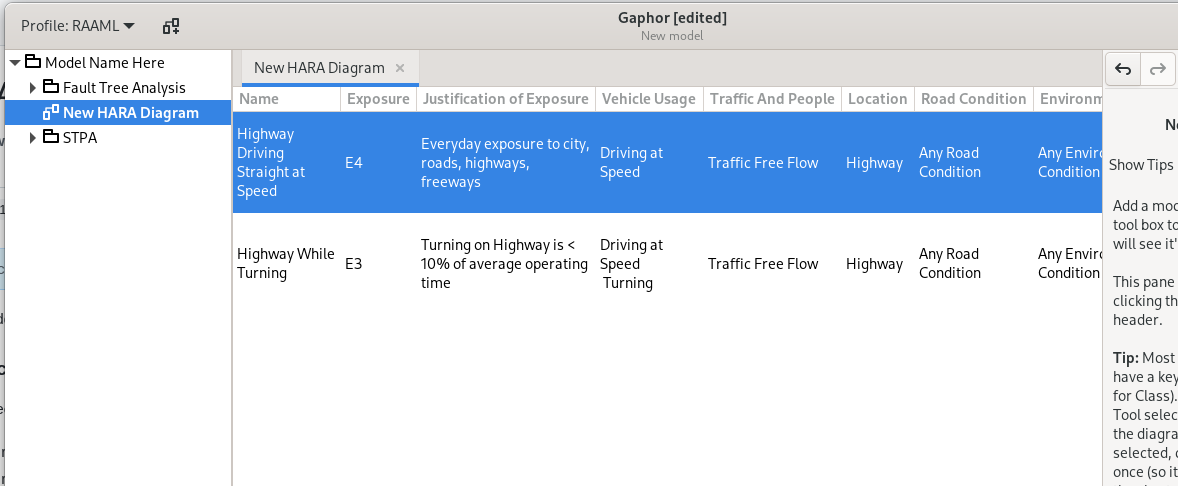The height and width of the screenshot is (486, 1178).
Task: Click the Road Condition column header
Action: [x=974, y=99]
